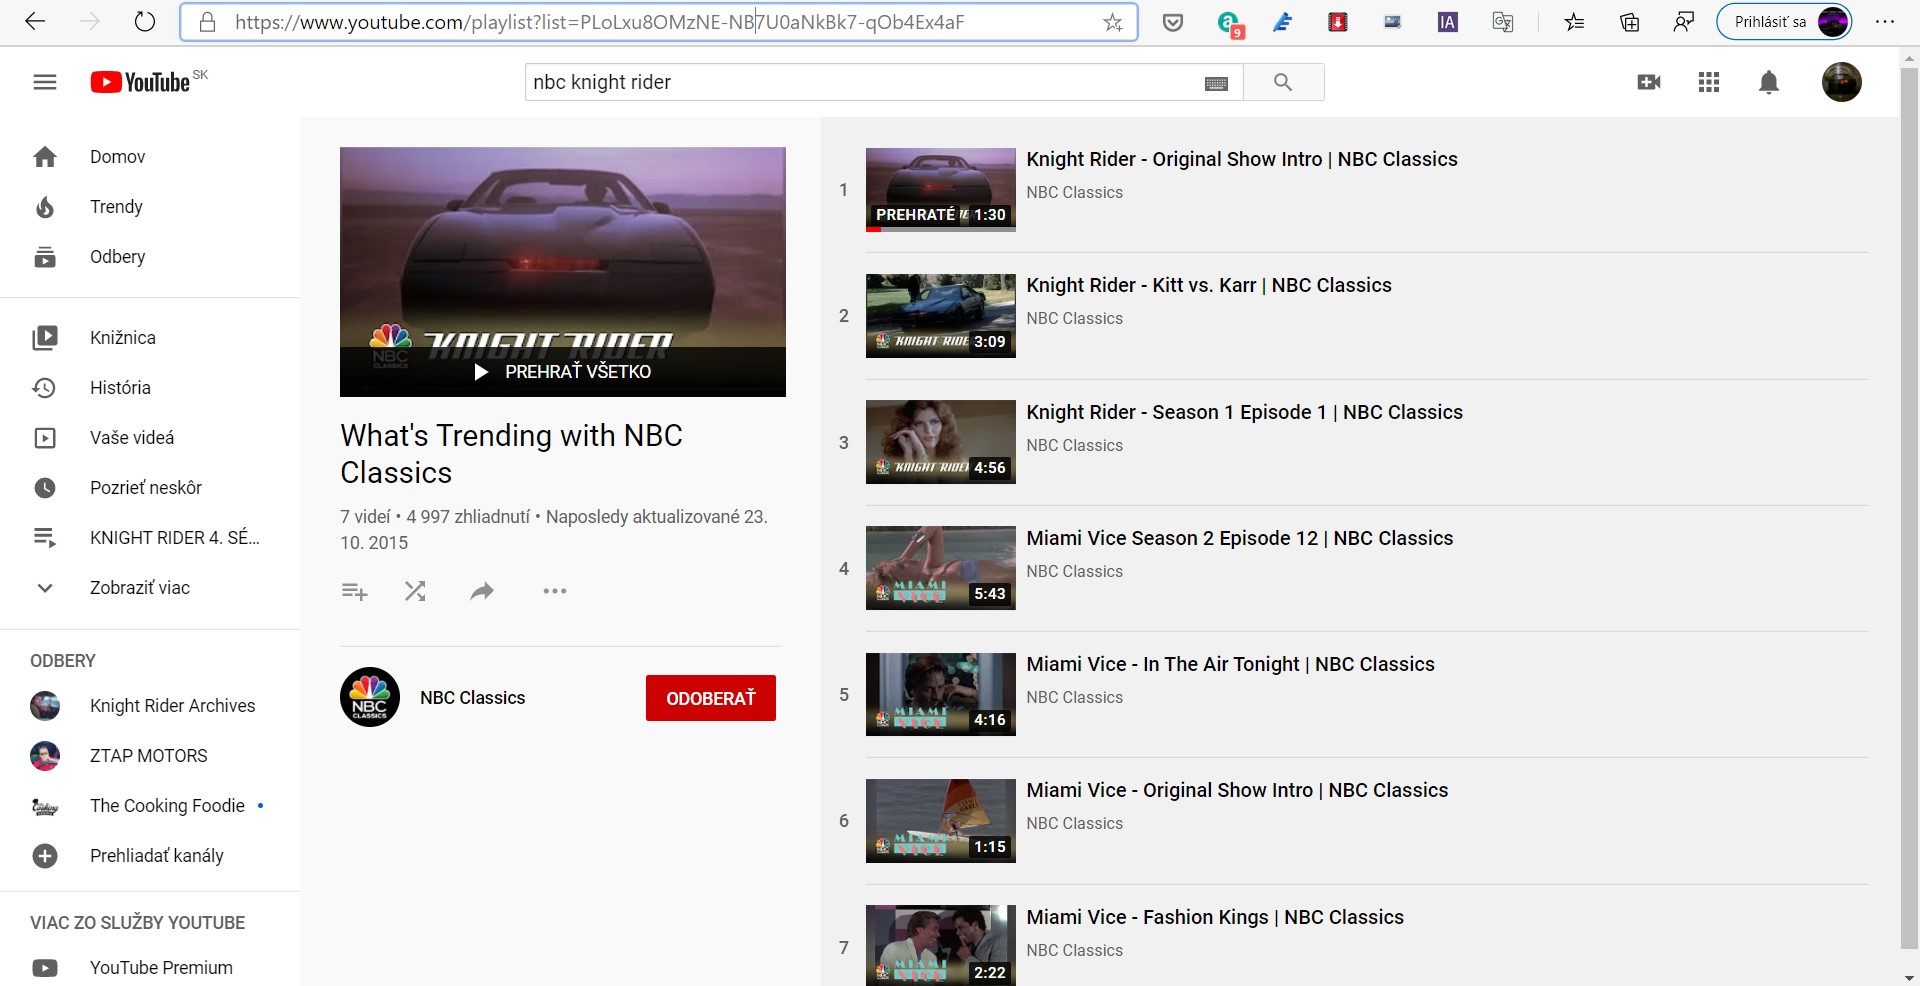
Task: Click add to favorites star in address bar
Action: (x=1113, y=22)
